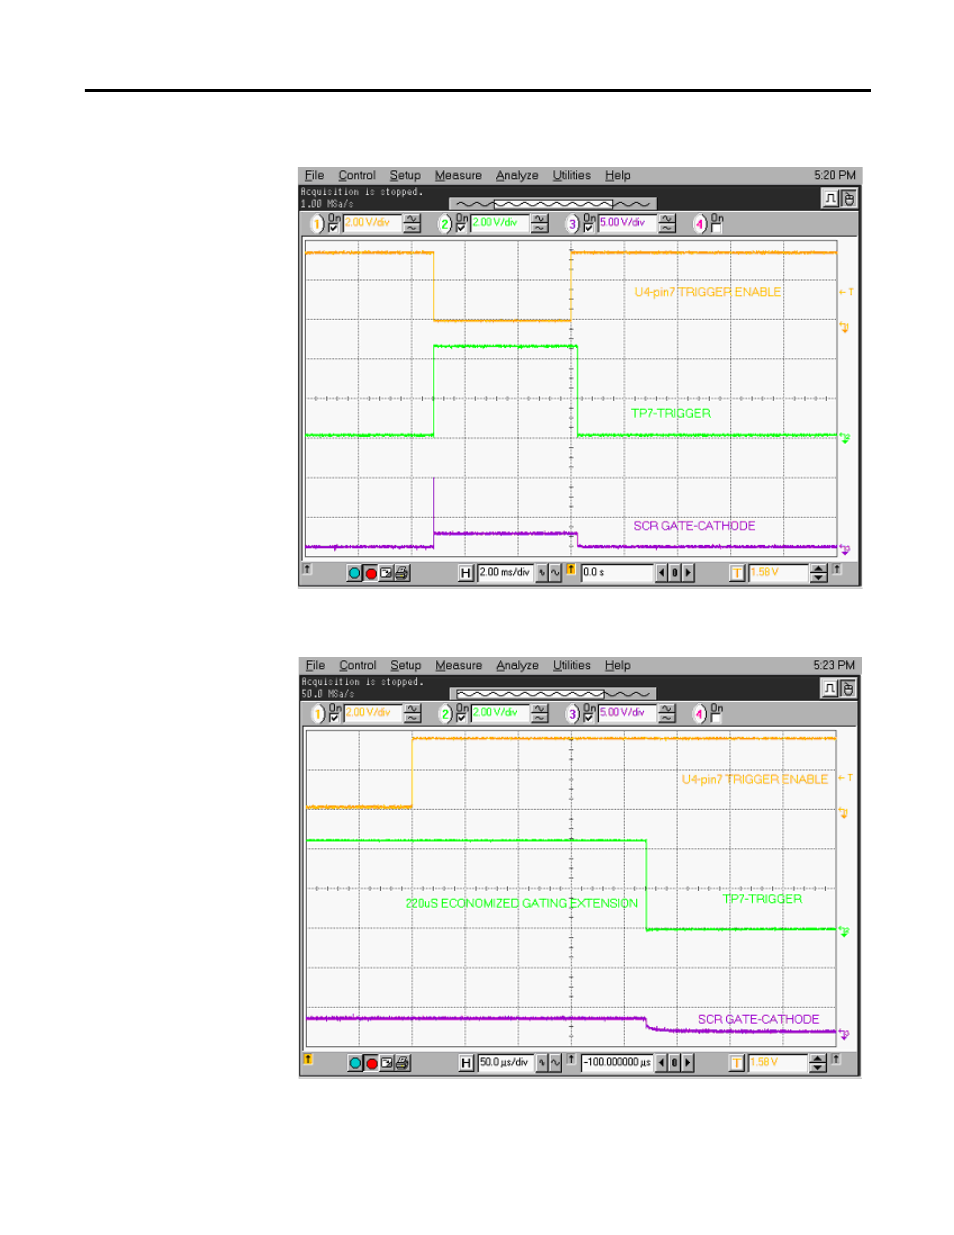Click the channel 4 number badge in the top scope
The image size is (954, 1235).
tap(700, 224)
